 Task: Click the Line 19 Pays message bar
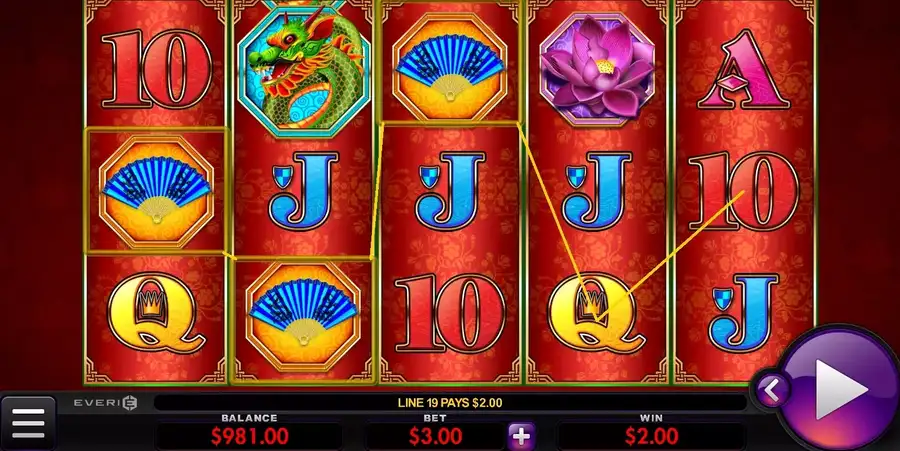[450, 403]
